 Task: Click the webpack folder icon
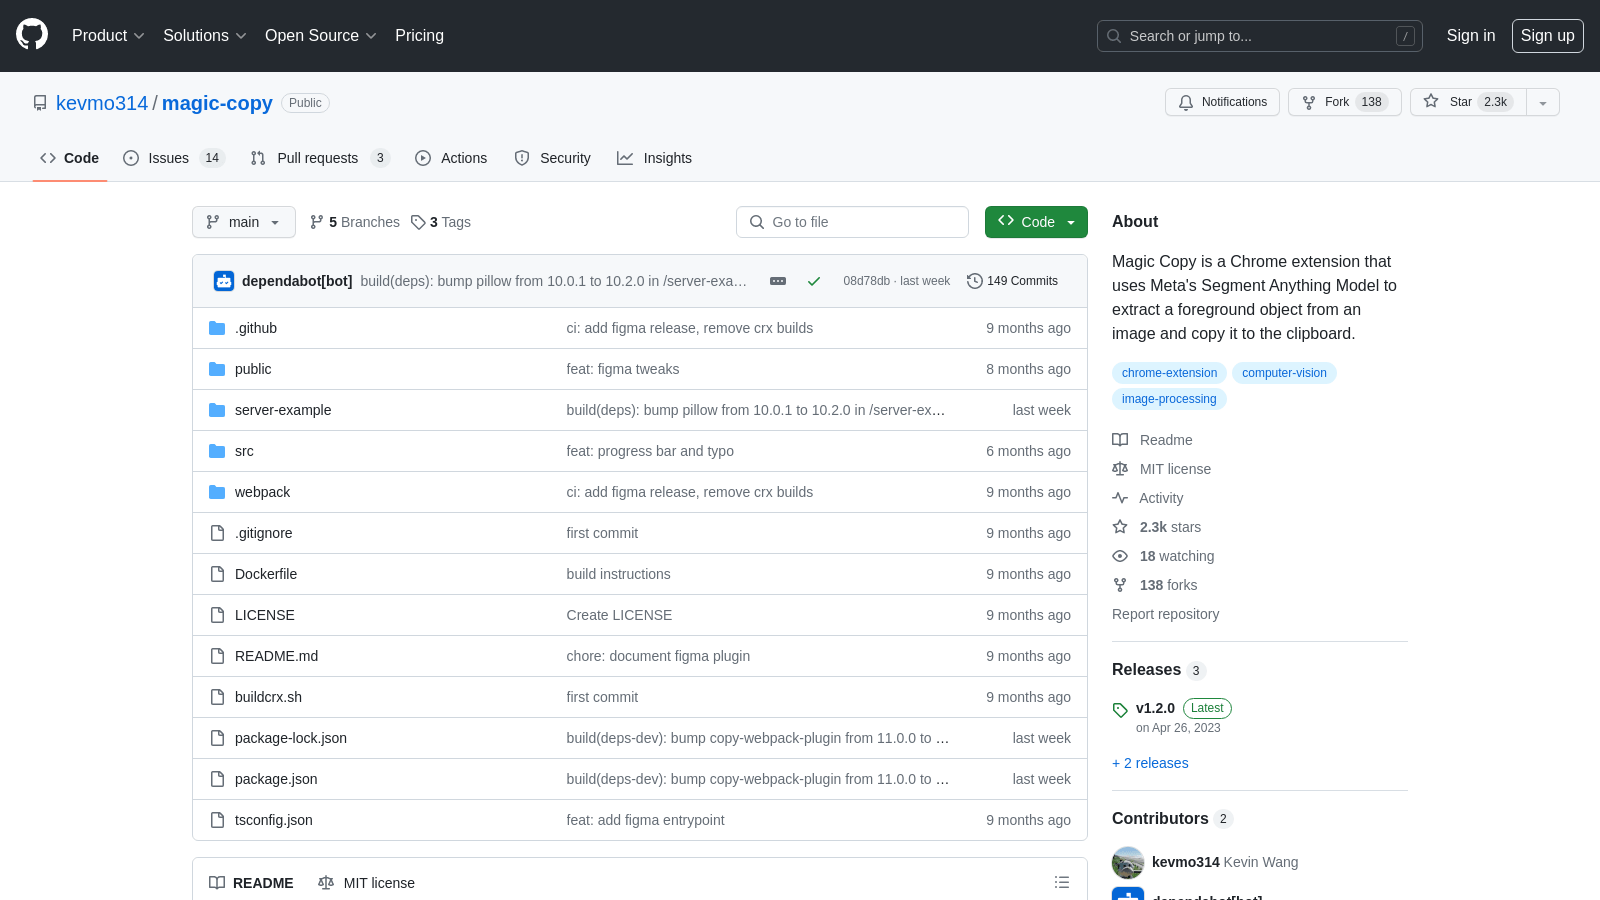217,492
